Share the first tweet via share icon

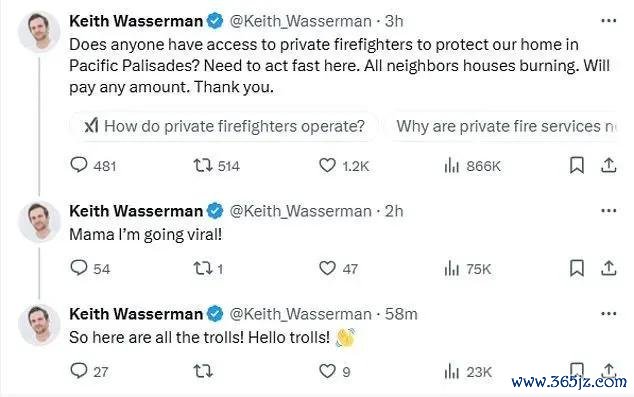(608, 165)
